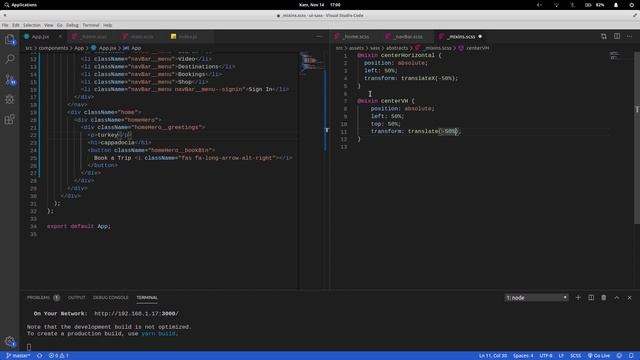Split the right editor group
This screenshot has height=360, width=640.
point(617,36)
